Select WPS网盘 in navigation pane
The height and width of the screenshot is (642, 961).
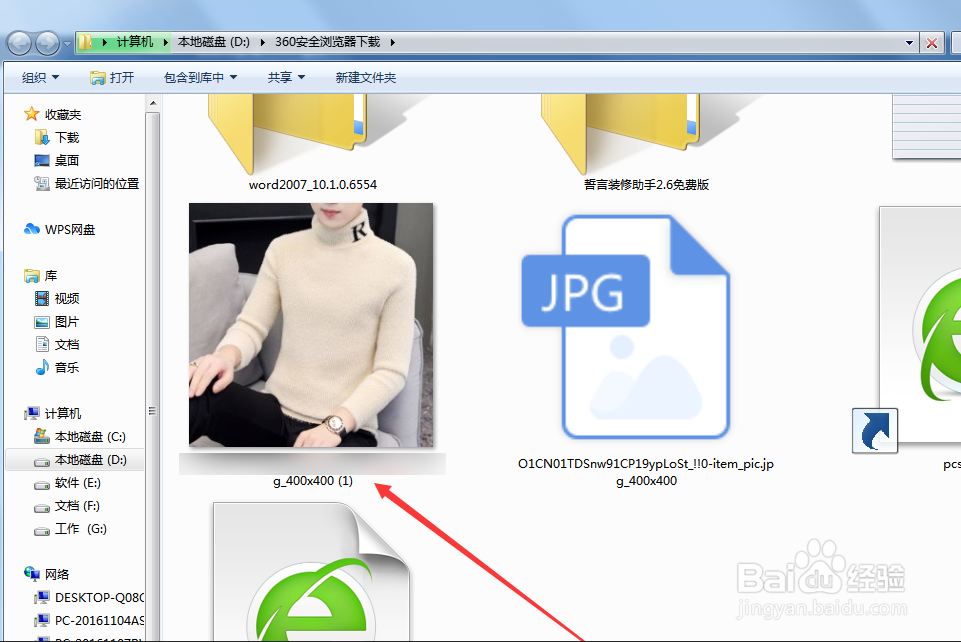70,230
